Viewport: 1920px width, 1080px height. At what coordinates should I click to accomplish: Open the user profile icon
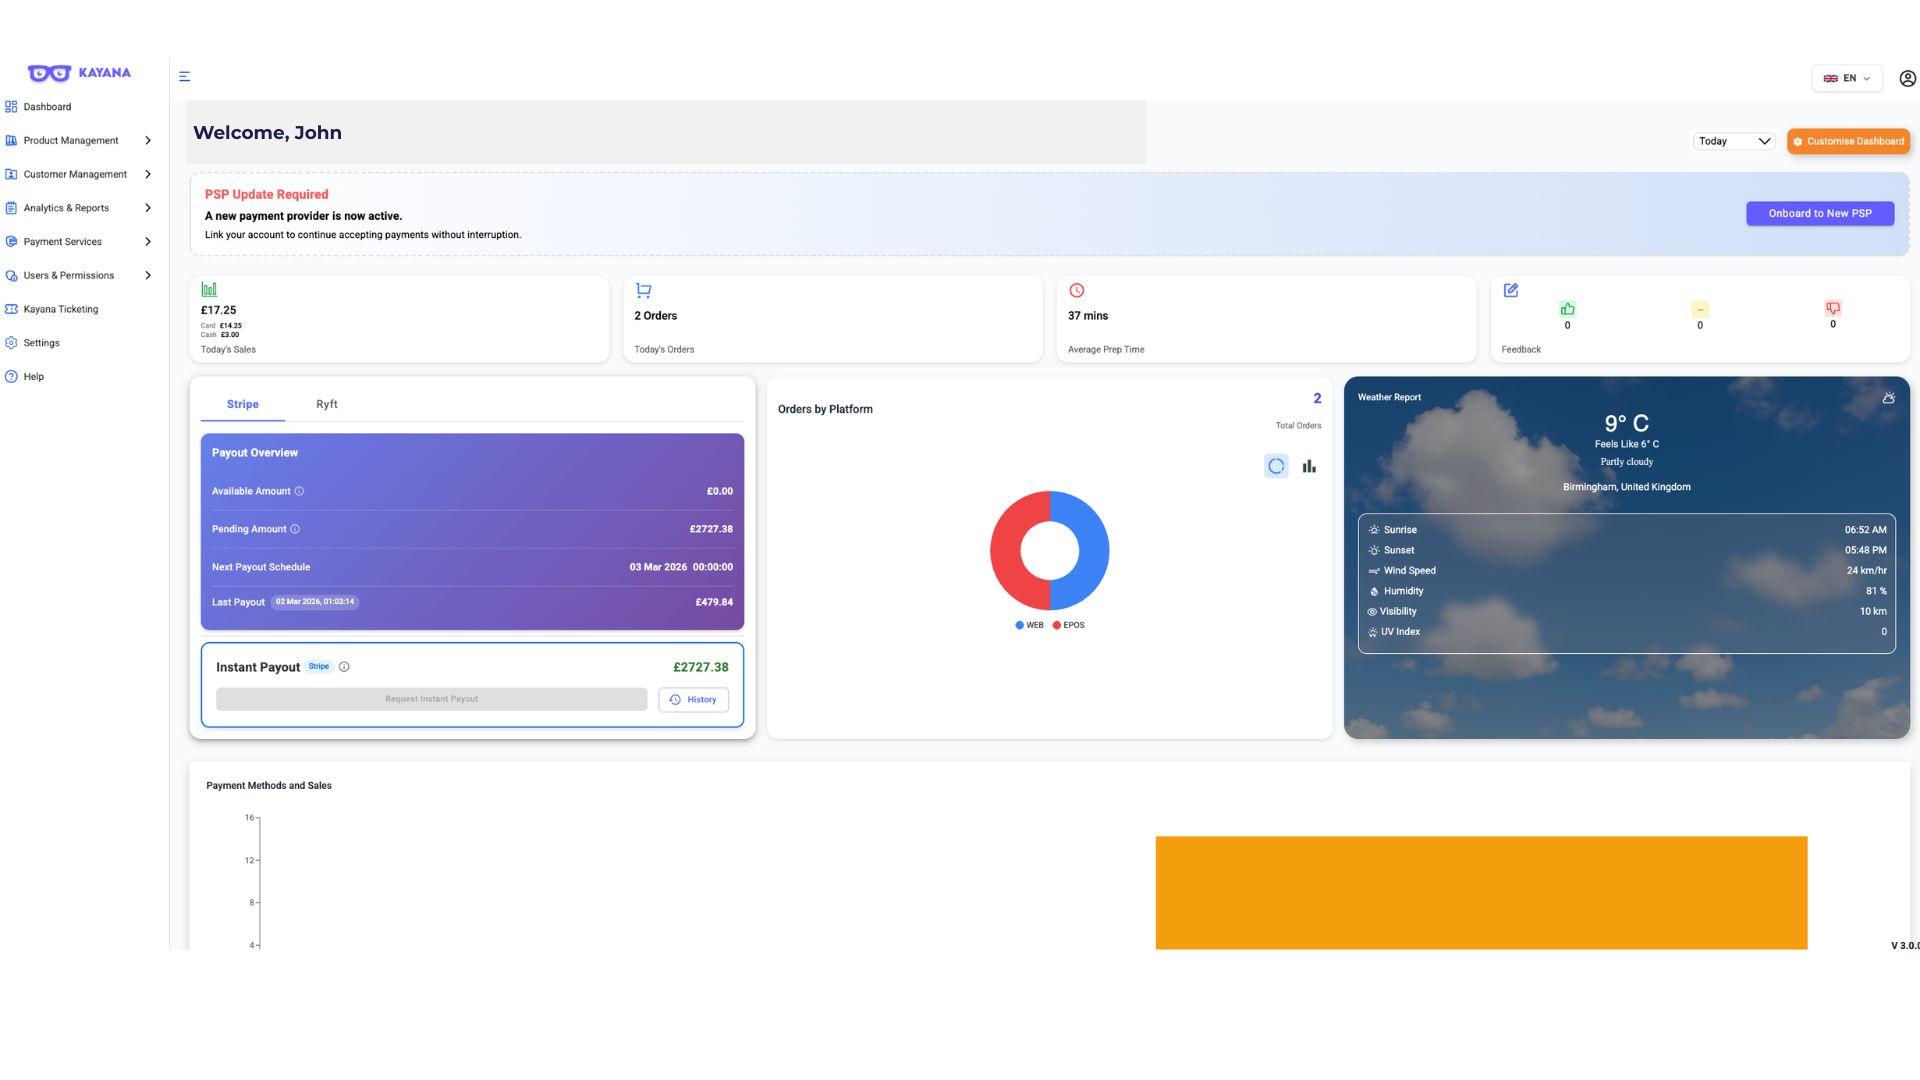click(x=1907, y=78)
